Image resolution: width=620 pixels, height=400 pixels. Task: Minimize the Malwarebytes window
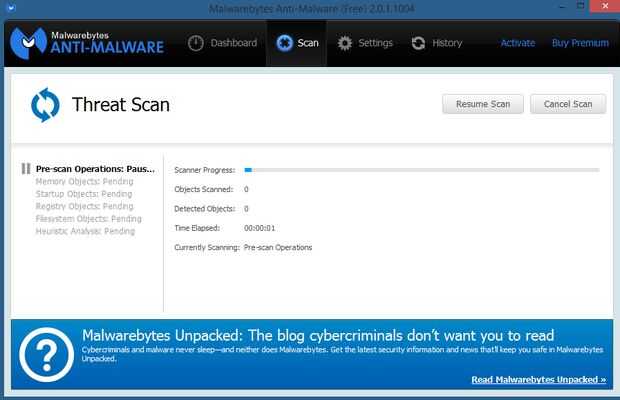[x=562, y=6]
